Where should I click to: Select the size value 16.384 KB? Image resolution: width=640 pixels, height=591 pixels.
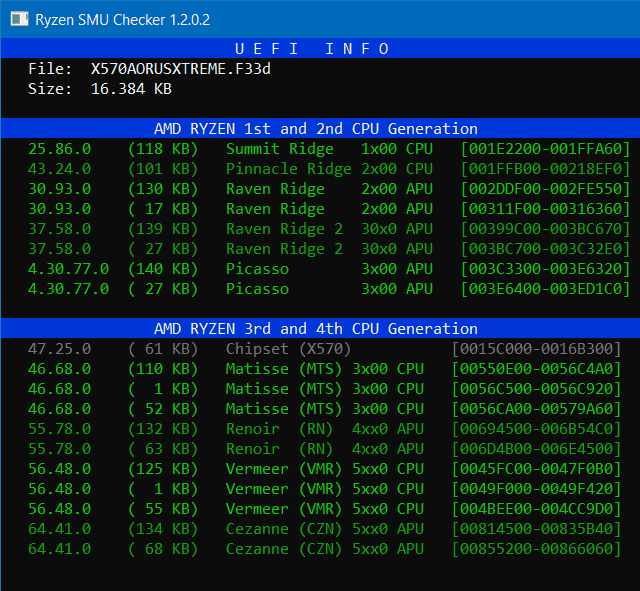coord(131,89)
